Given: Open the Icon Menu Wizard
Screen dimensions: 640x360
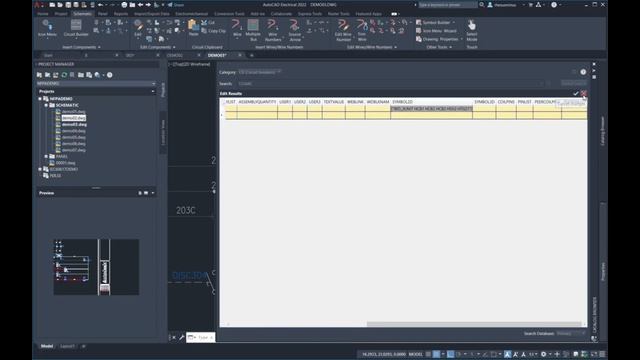Looking at the screenshot, I should point(436,31).
